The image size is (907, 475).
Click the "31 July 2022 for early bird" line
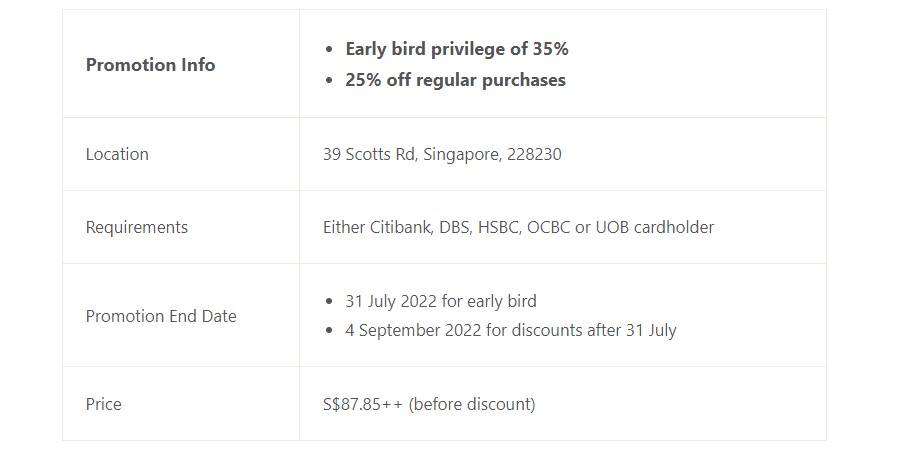(x=440, y=301)
